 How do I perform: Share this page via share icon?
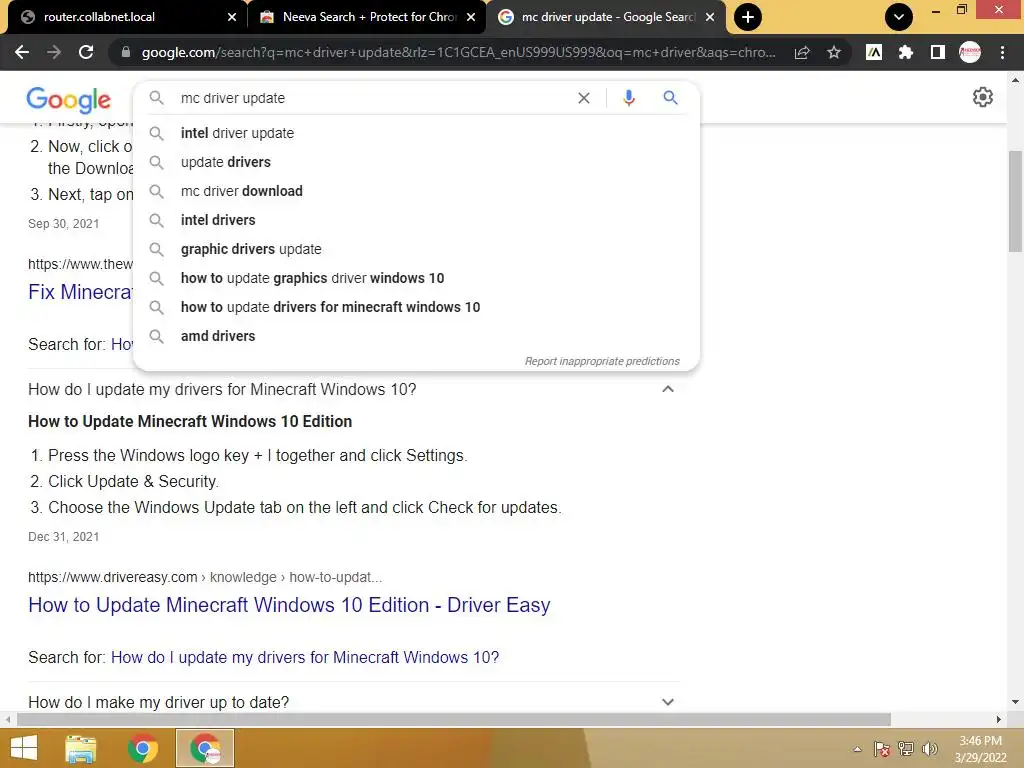[x=802, y=52]
